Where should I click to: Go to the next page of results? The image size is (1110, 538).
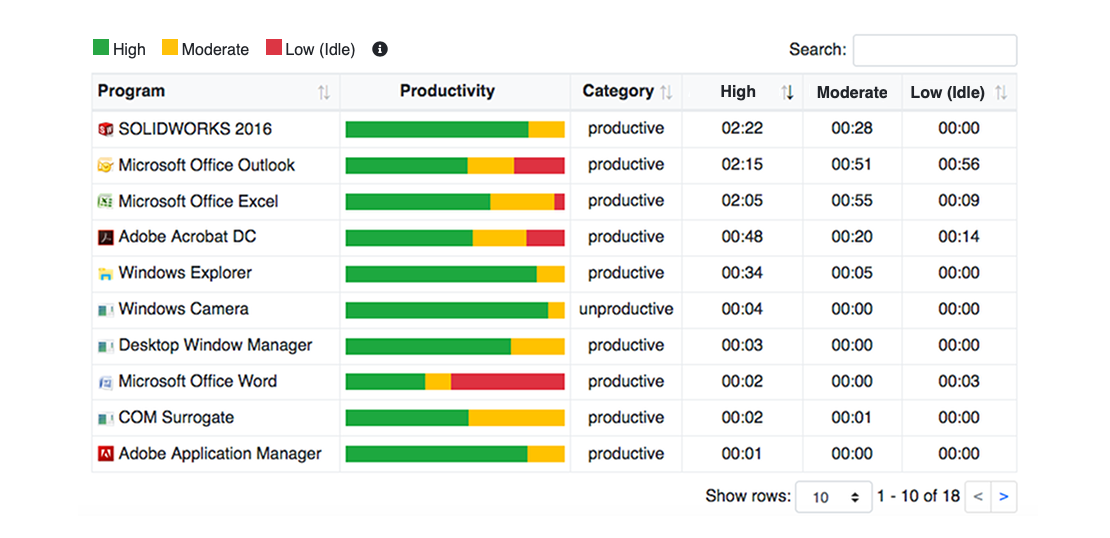pyautogui.click(x=1003, y=497)
